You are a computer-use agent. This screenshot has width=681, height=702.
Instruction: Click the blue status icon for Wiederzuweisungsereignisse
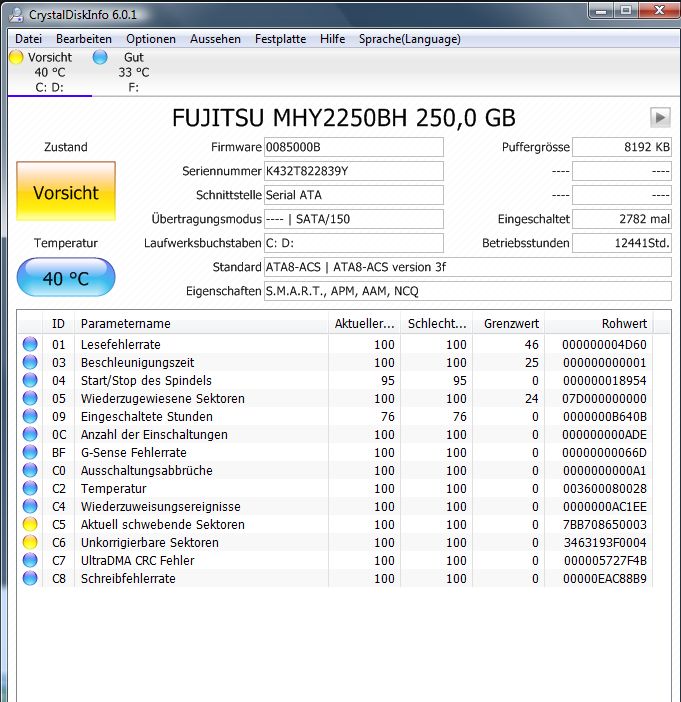tap(30, 506)
